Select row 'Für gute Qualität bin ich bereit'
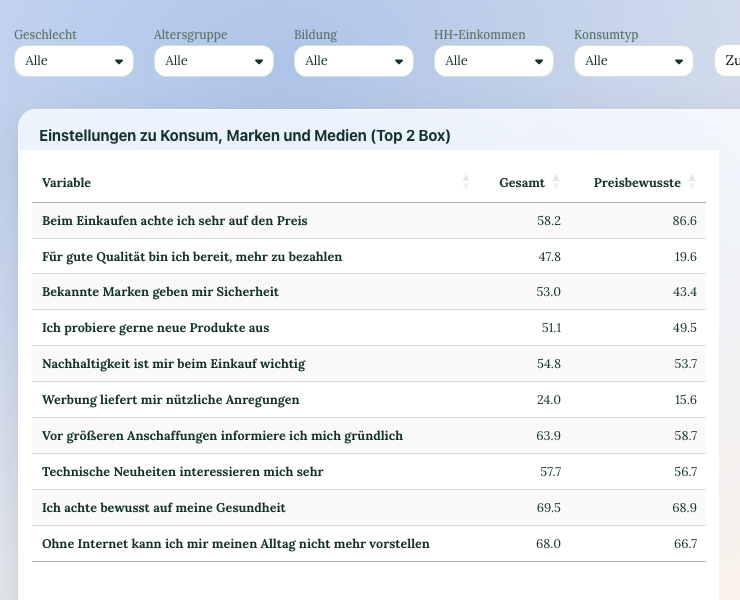The width and height of the screenshot is (740, 600). tap(369, 256)
